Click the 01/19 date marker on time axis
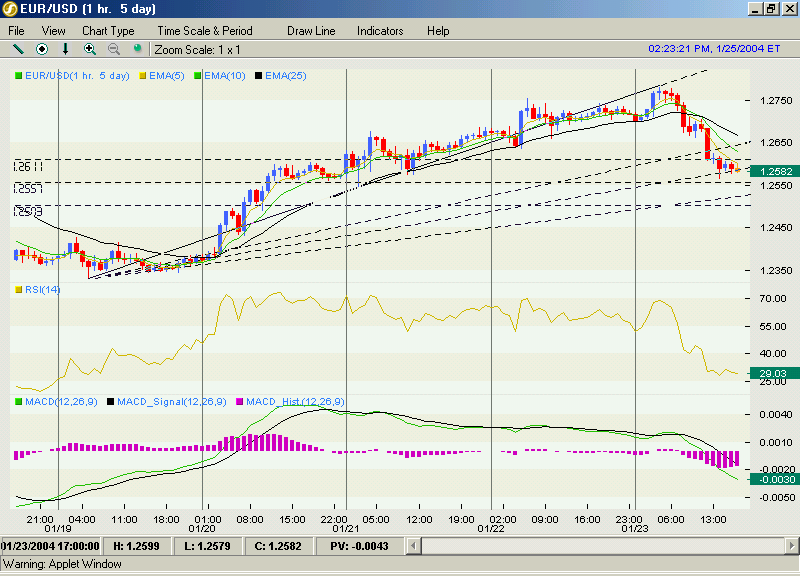This screenshot has width=800, height=576. (x=58, y=529)
